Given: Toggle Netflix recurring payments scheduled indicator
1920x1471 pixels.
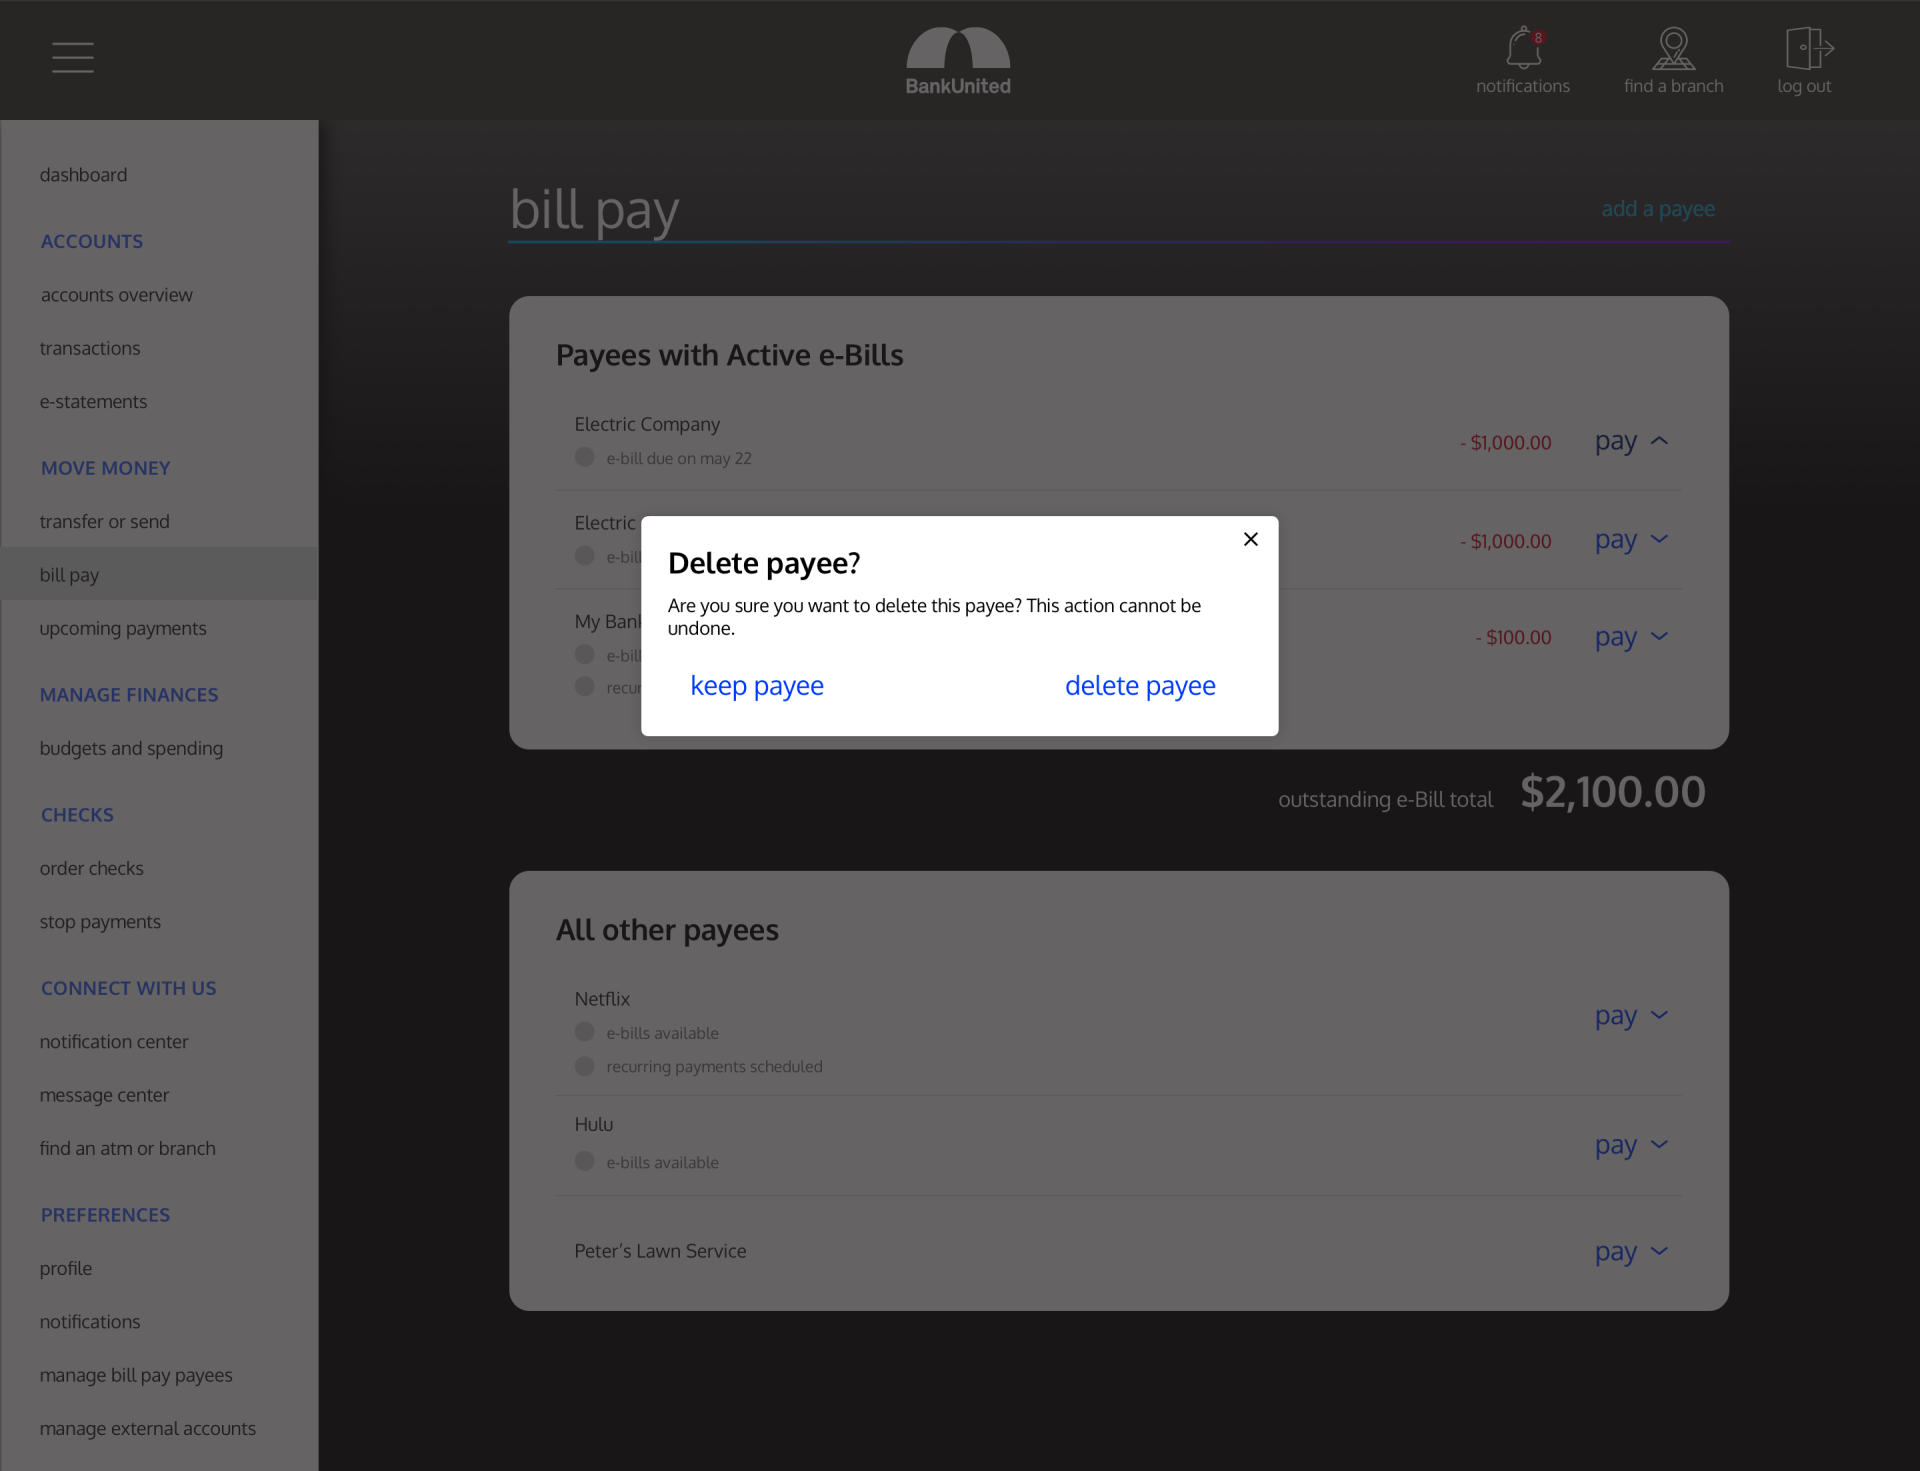Looking at the screenshot, I should click(x=585, y=1066).
